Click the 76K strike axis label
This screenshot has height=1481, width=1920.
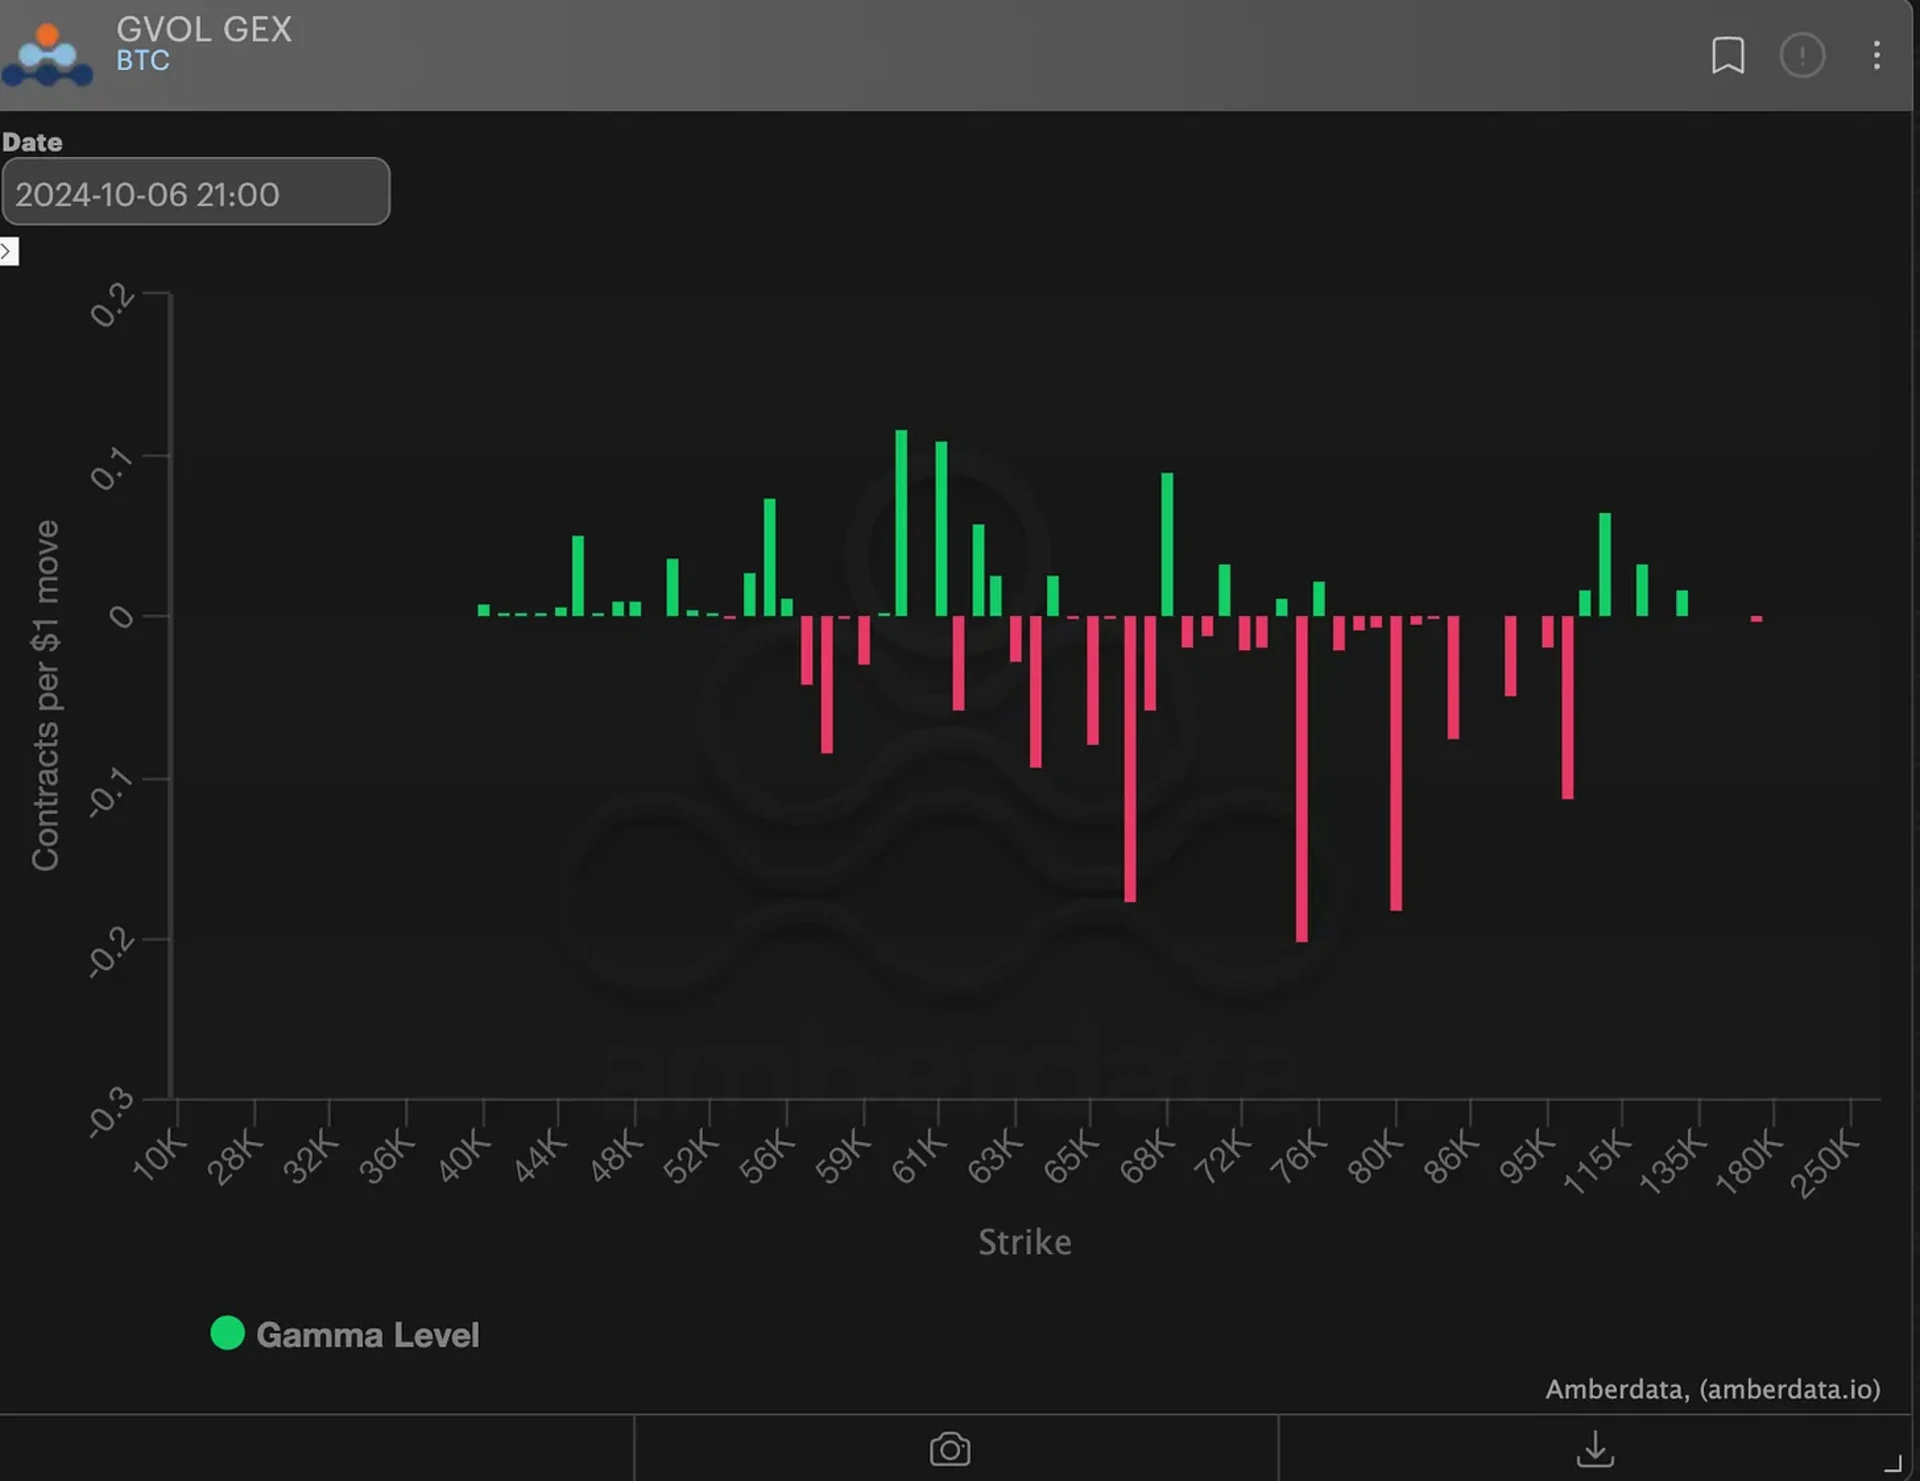1298,1157
